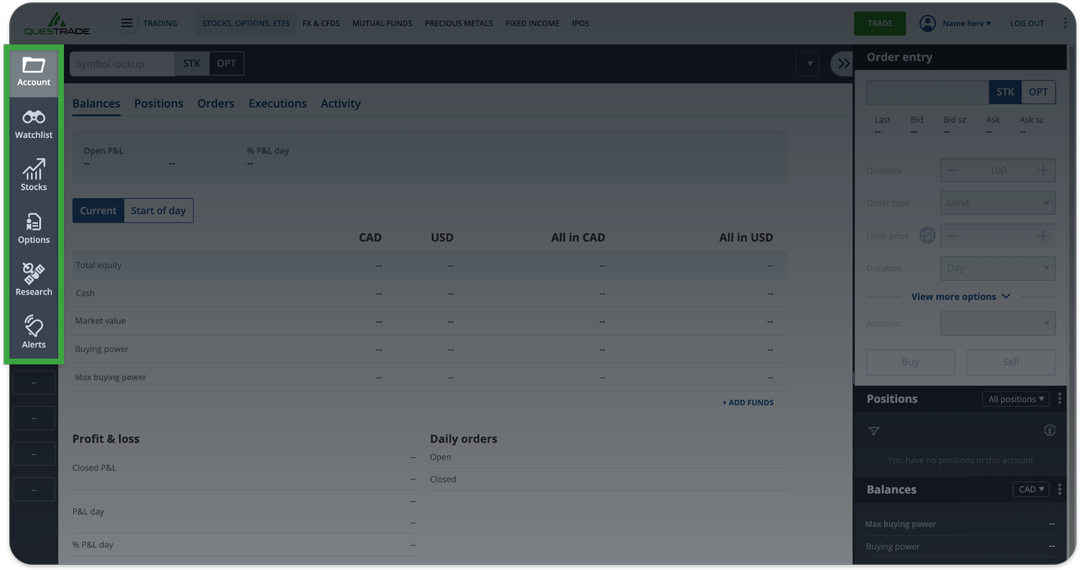
Task: Click the Sell button
Action: [1010, 362]
